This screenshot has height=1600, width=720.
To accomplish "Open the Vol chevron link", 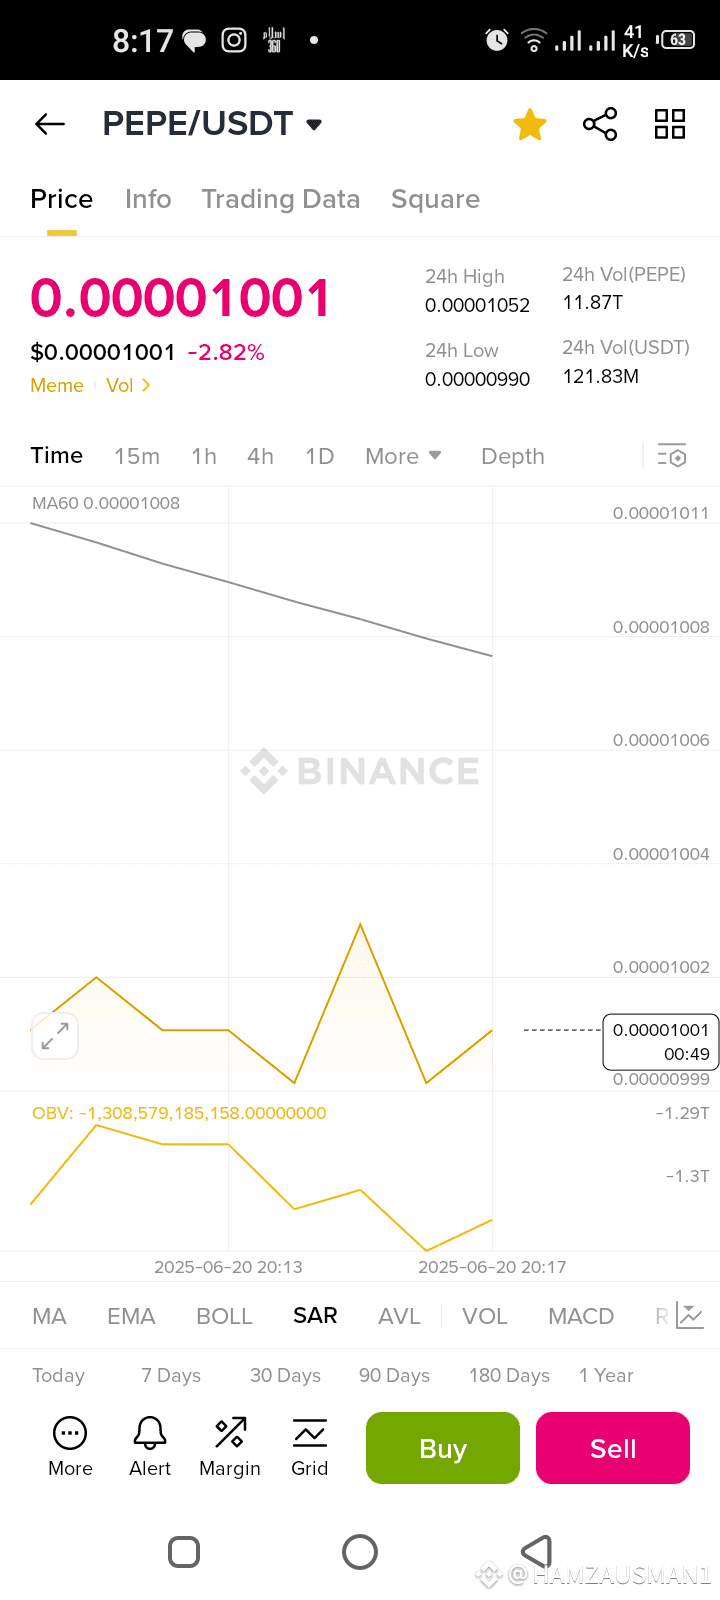I will click(128, 385).
